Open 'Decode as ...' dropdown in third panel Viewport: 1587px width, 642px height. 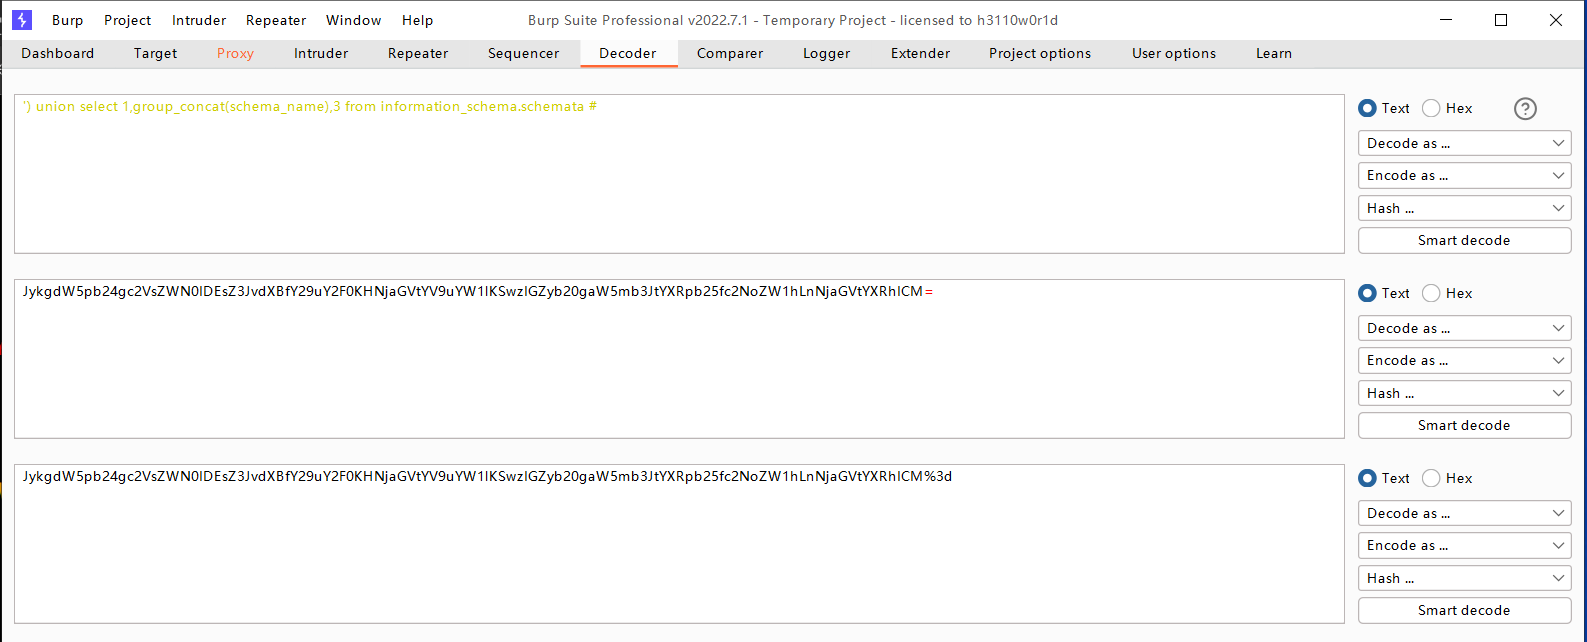pos(1464,513)
